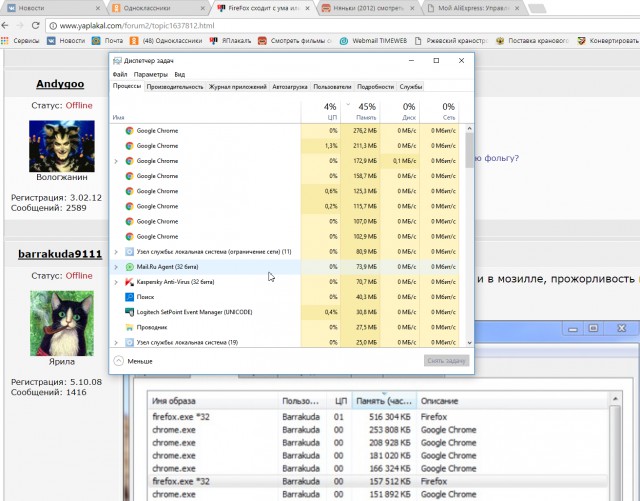Close the Одноклассники browser tab
The width and height of the screenshot is (640, 501).
coord(203,8)
